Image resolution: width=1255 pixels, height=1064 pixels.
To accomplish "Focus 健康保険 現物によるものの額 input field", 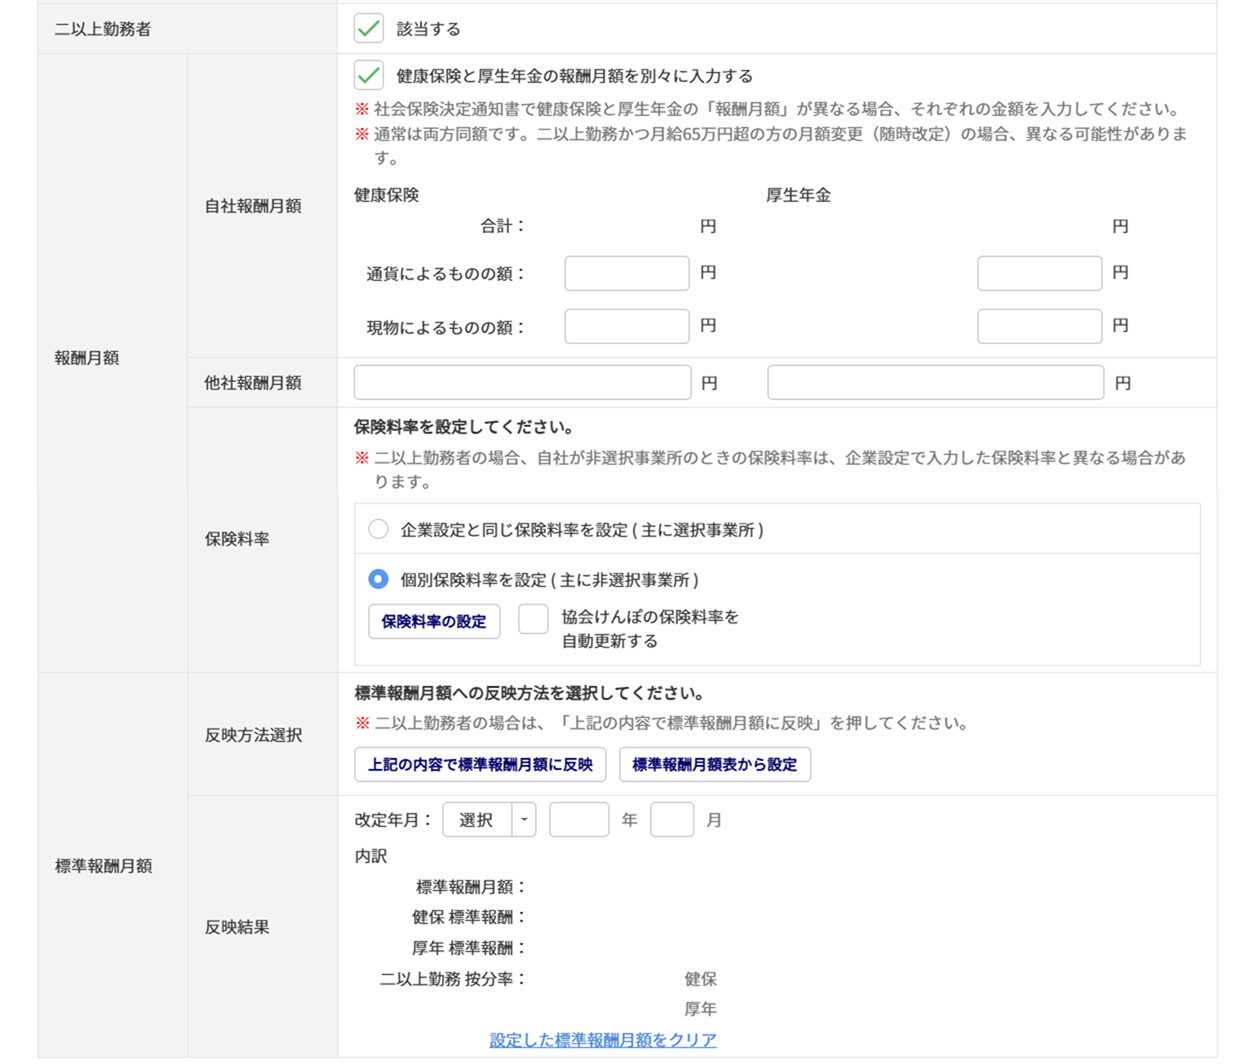I will 626,327.
